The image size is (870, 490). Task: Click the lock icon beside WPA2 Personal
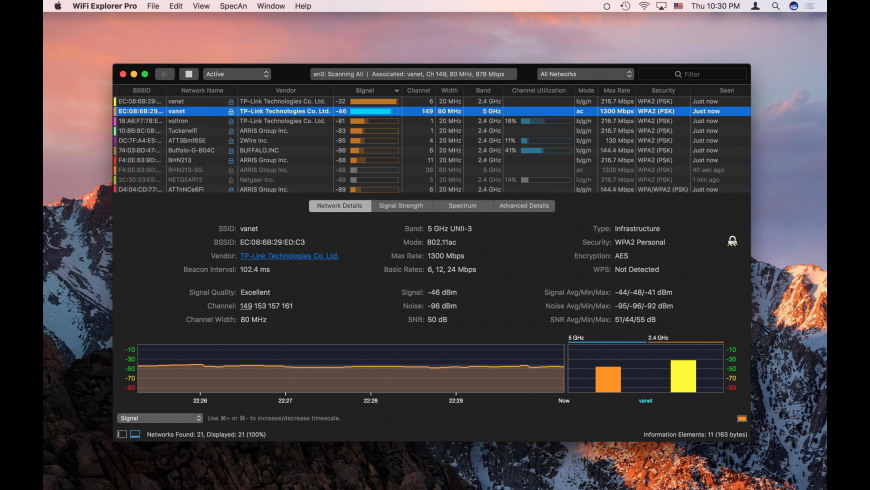coord(732,241)
